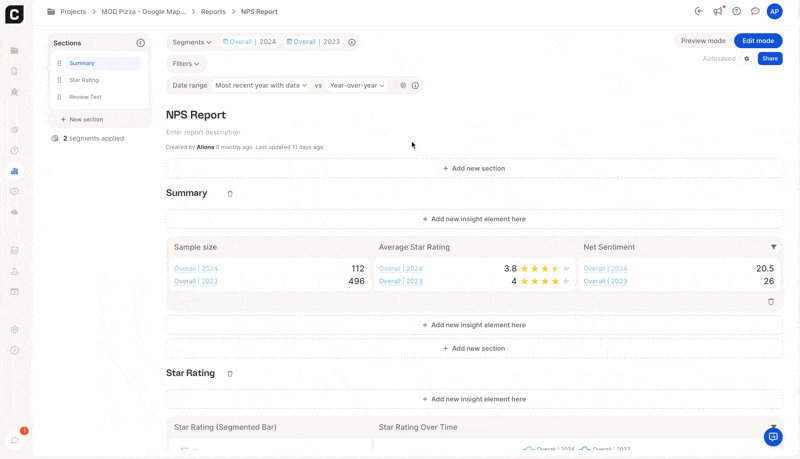
Task: Click the report description input field
Action: 203,132
